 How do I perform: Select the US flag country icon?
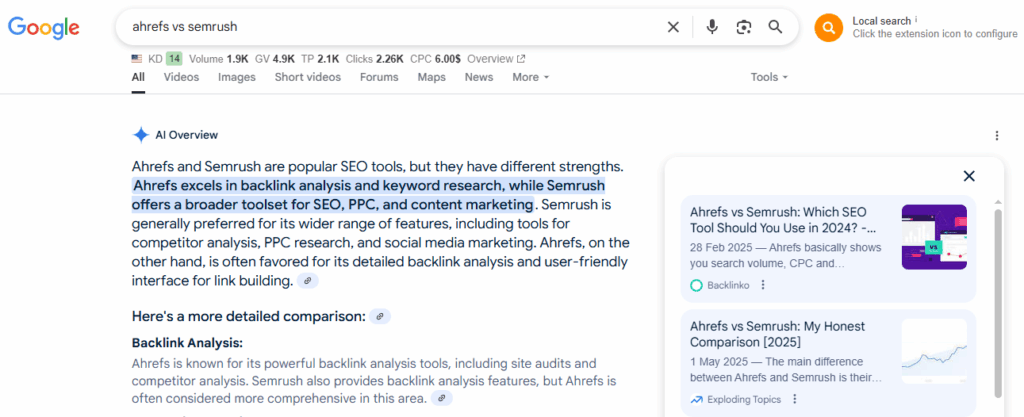click(136, 59)
